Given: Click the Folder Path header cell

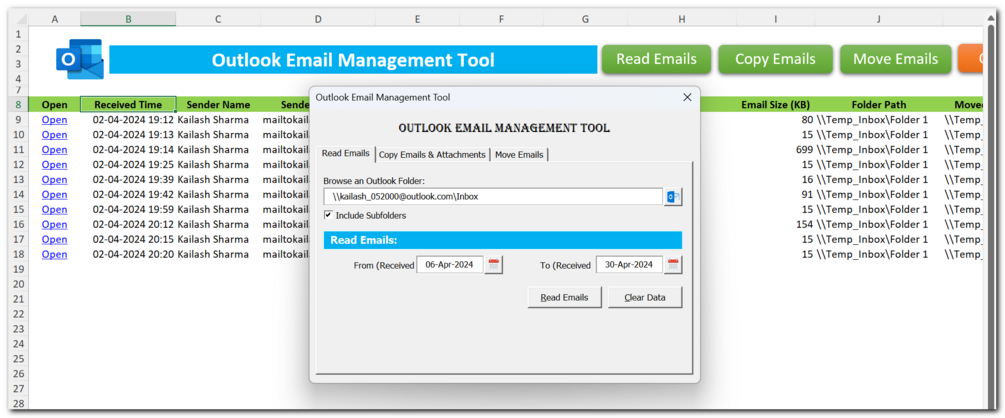Looking at the screenshot, I should (878, 104).
